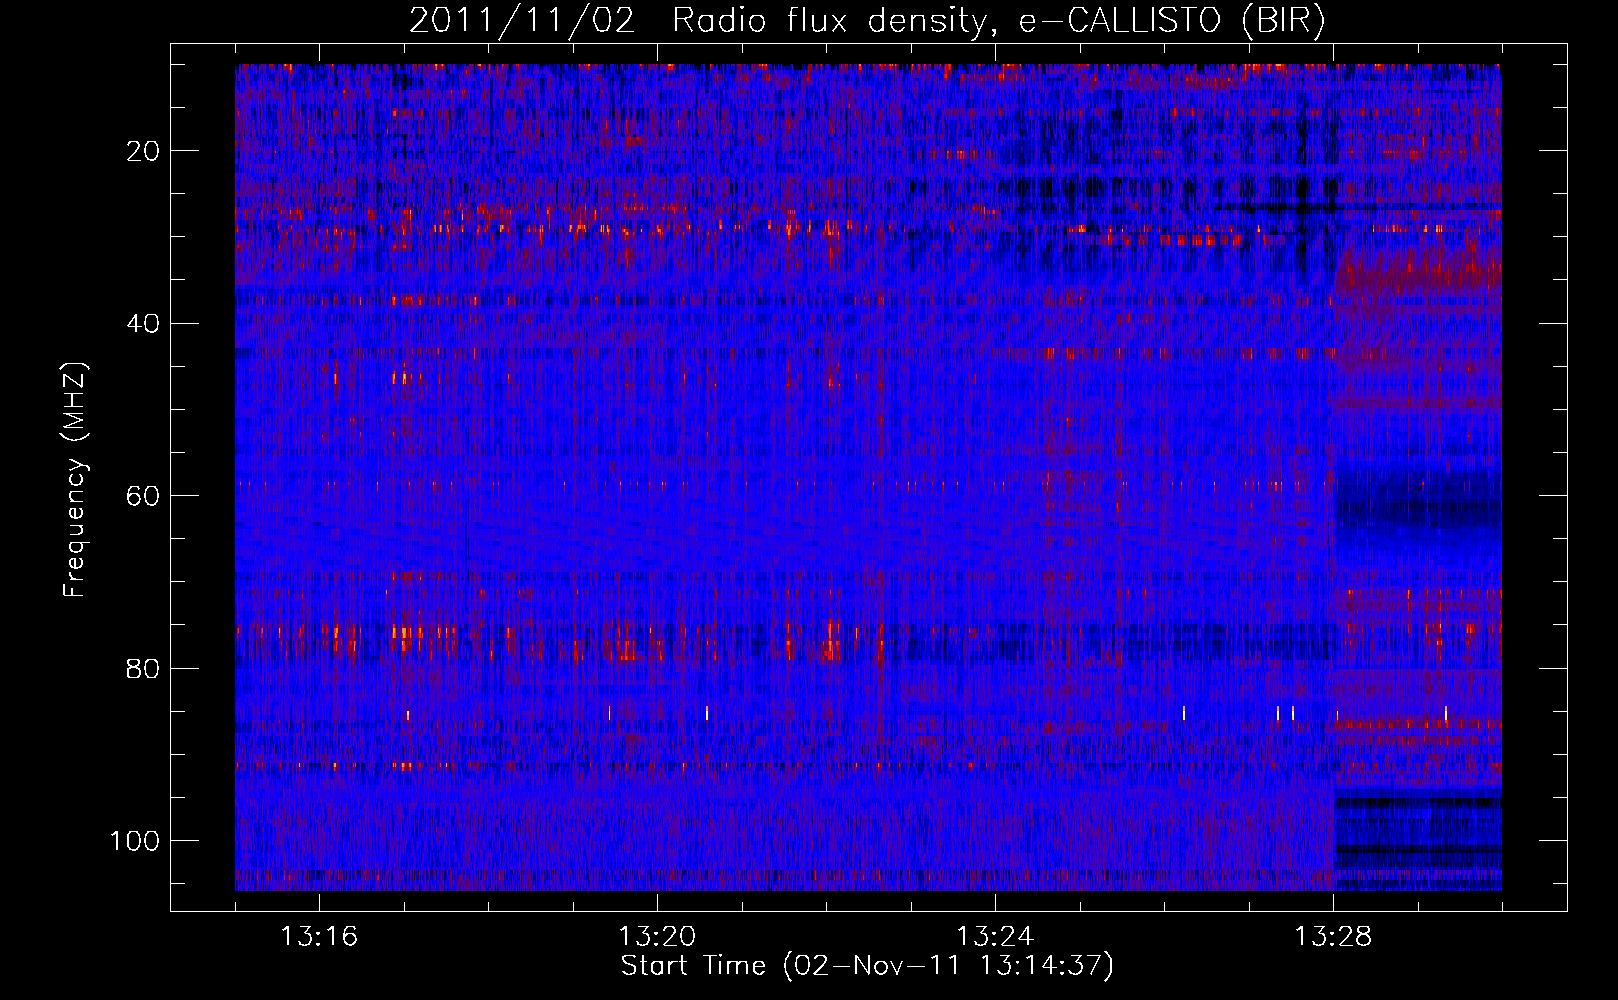Screen dimensions: 1618x1000
Task: Click the frequency tick label '40'
Action: [x=144, y=324]
